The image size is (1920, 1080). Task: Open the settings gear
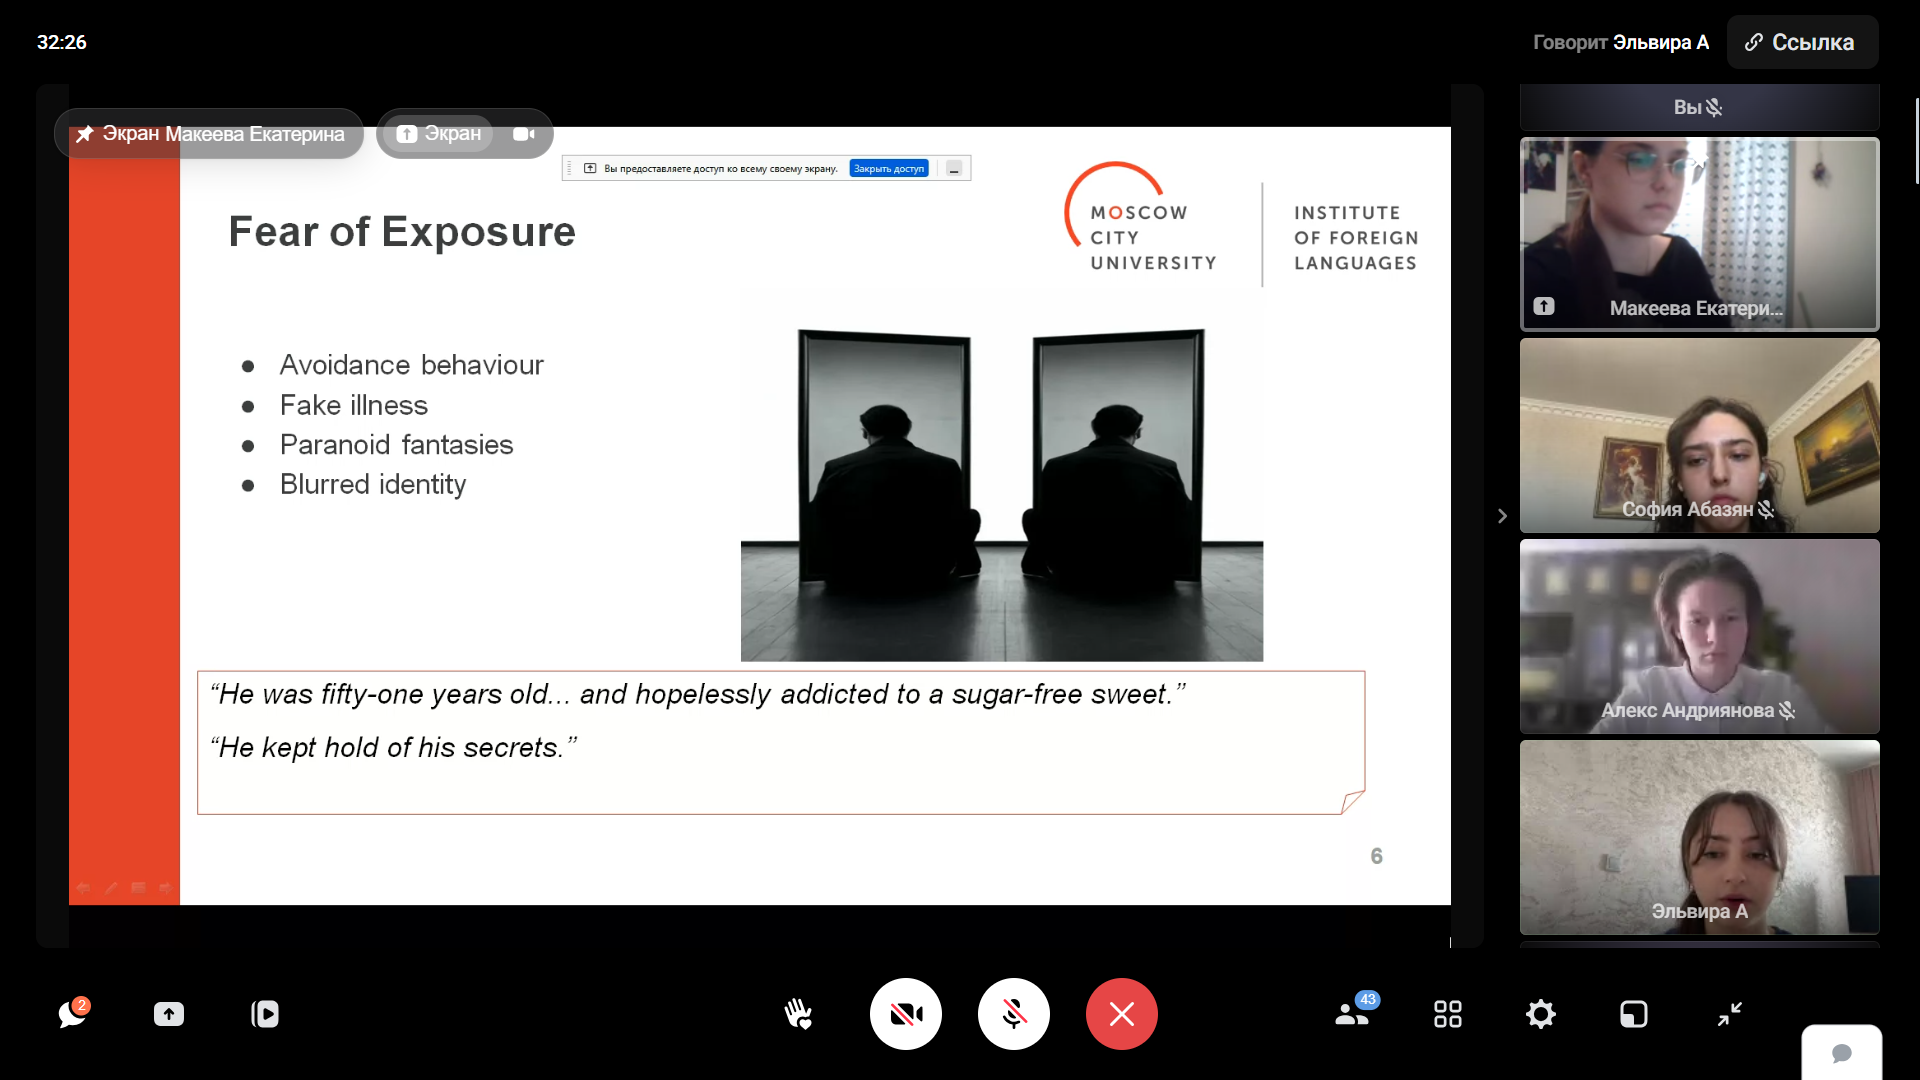(1541, 1014)
